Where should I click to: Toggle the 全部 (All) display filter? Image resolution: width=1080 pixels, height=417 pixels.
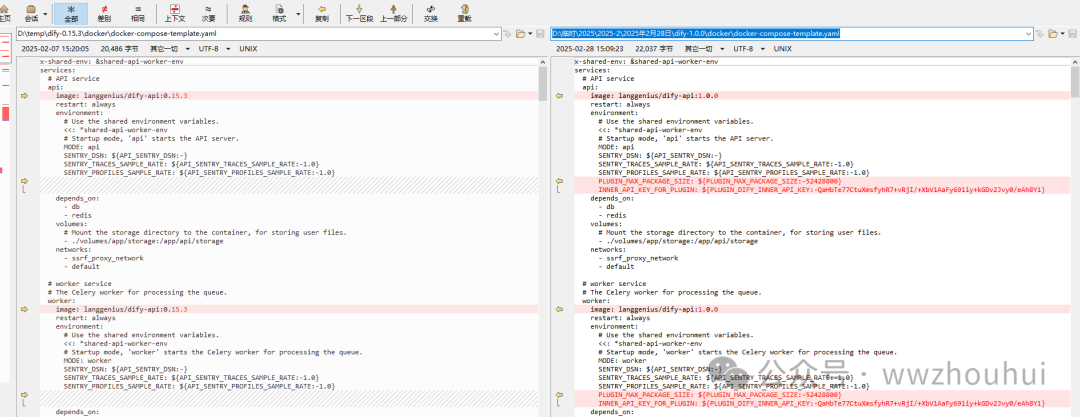tap(71, 12)
